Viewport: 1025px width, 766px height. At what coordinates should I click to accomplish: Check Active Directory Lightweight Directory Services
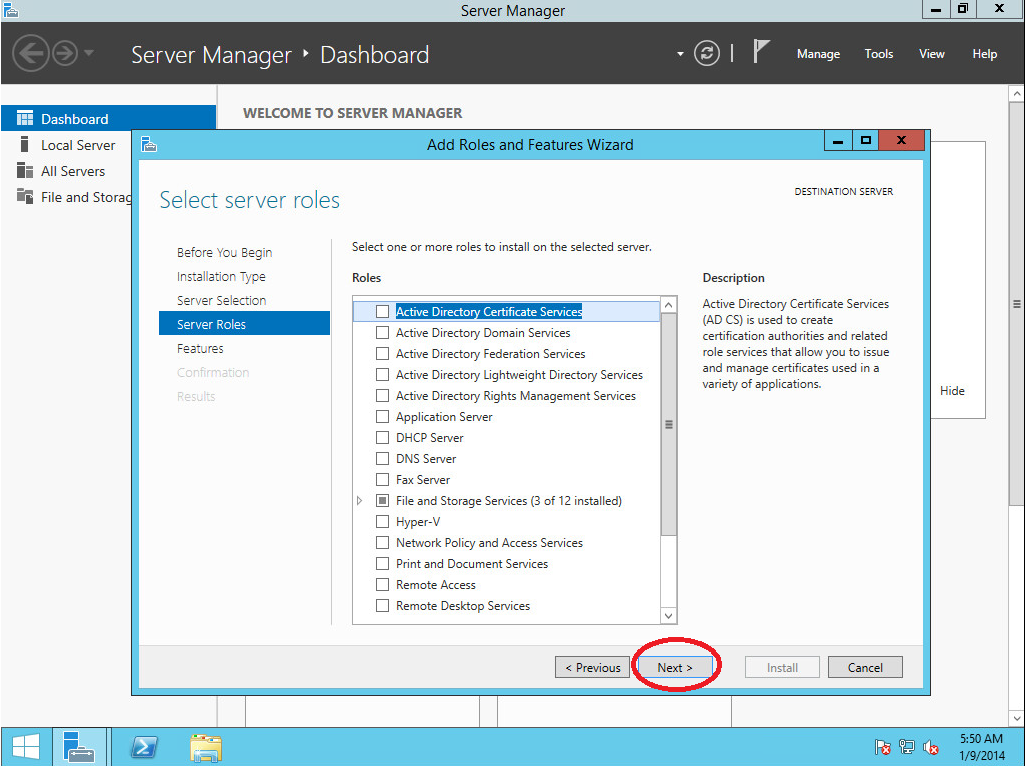pos(382,375)
